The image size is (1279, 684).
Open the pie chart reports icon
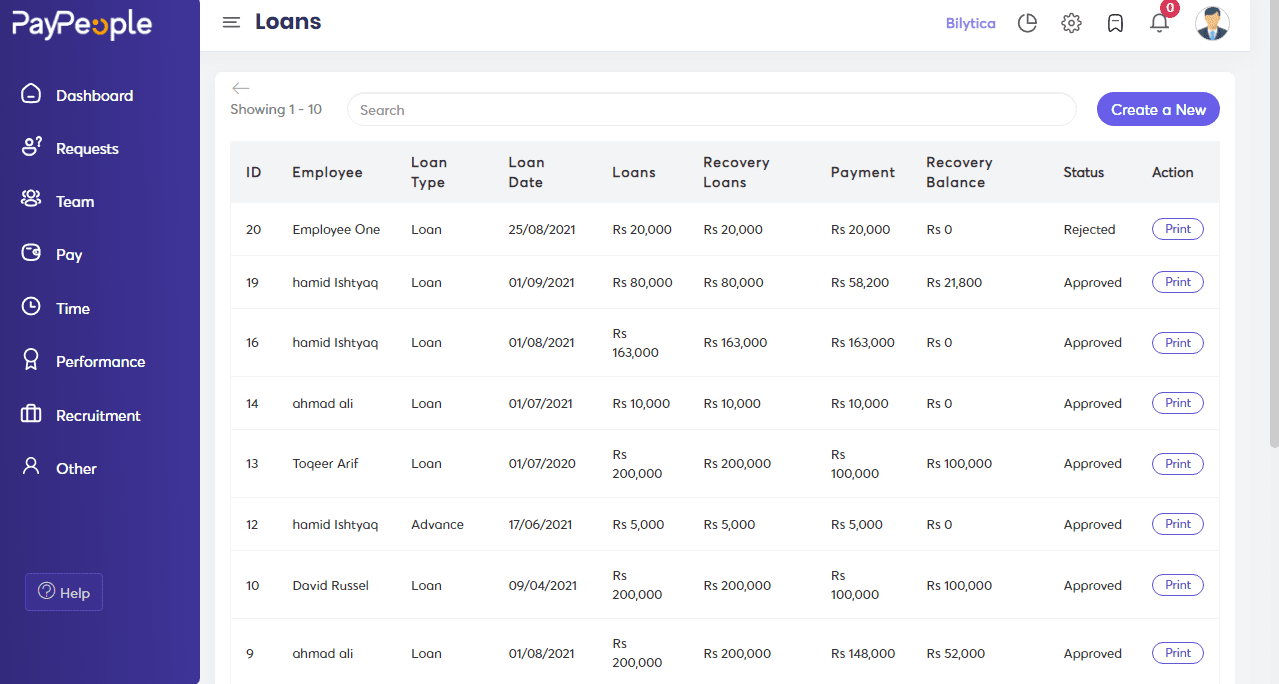pyautogui.click(x=1027, y=23)
